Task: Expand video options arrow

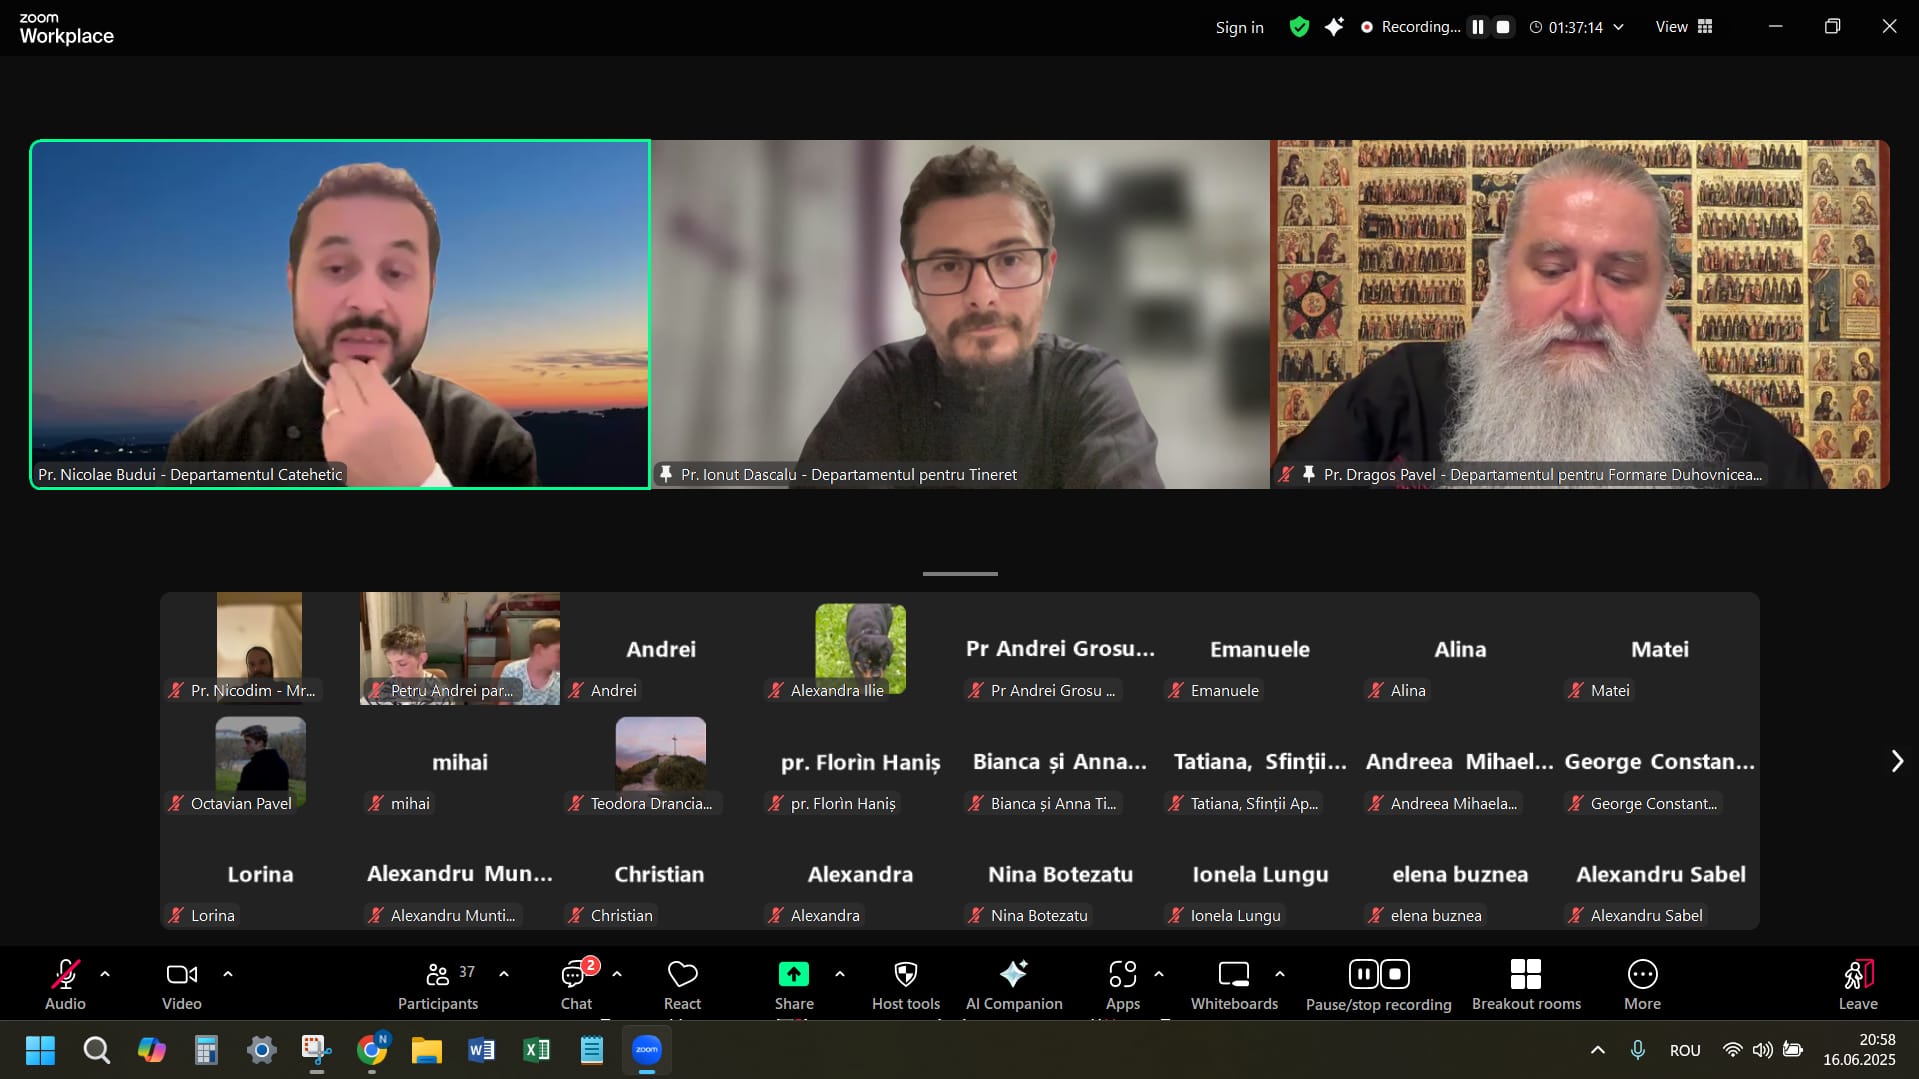Action: click(x=228, y=973)
